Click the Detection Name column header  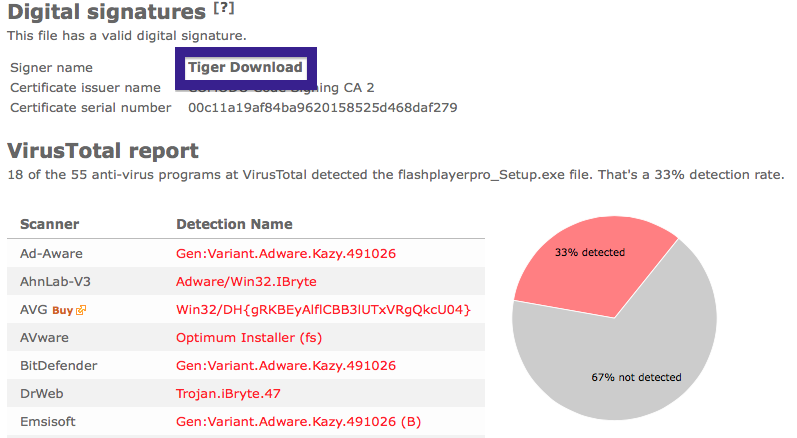tap(234, 224)
